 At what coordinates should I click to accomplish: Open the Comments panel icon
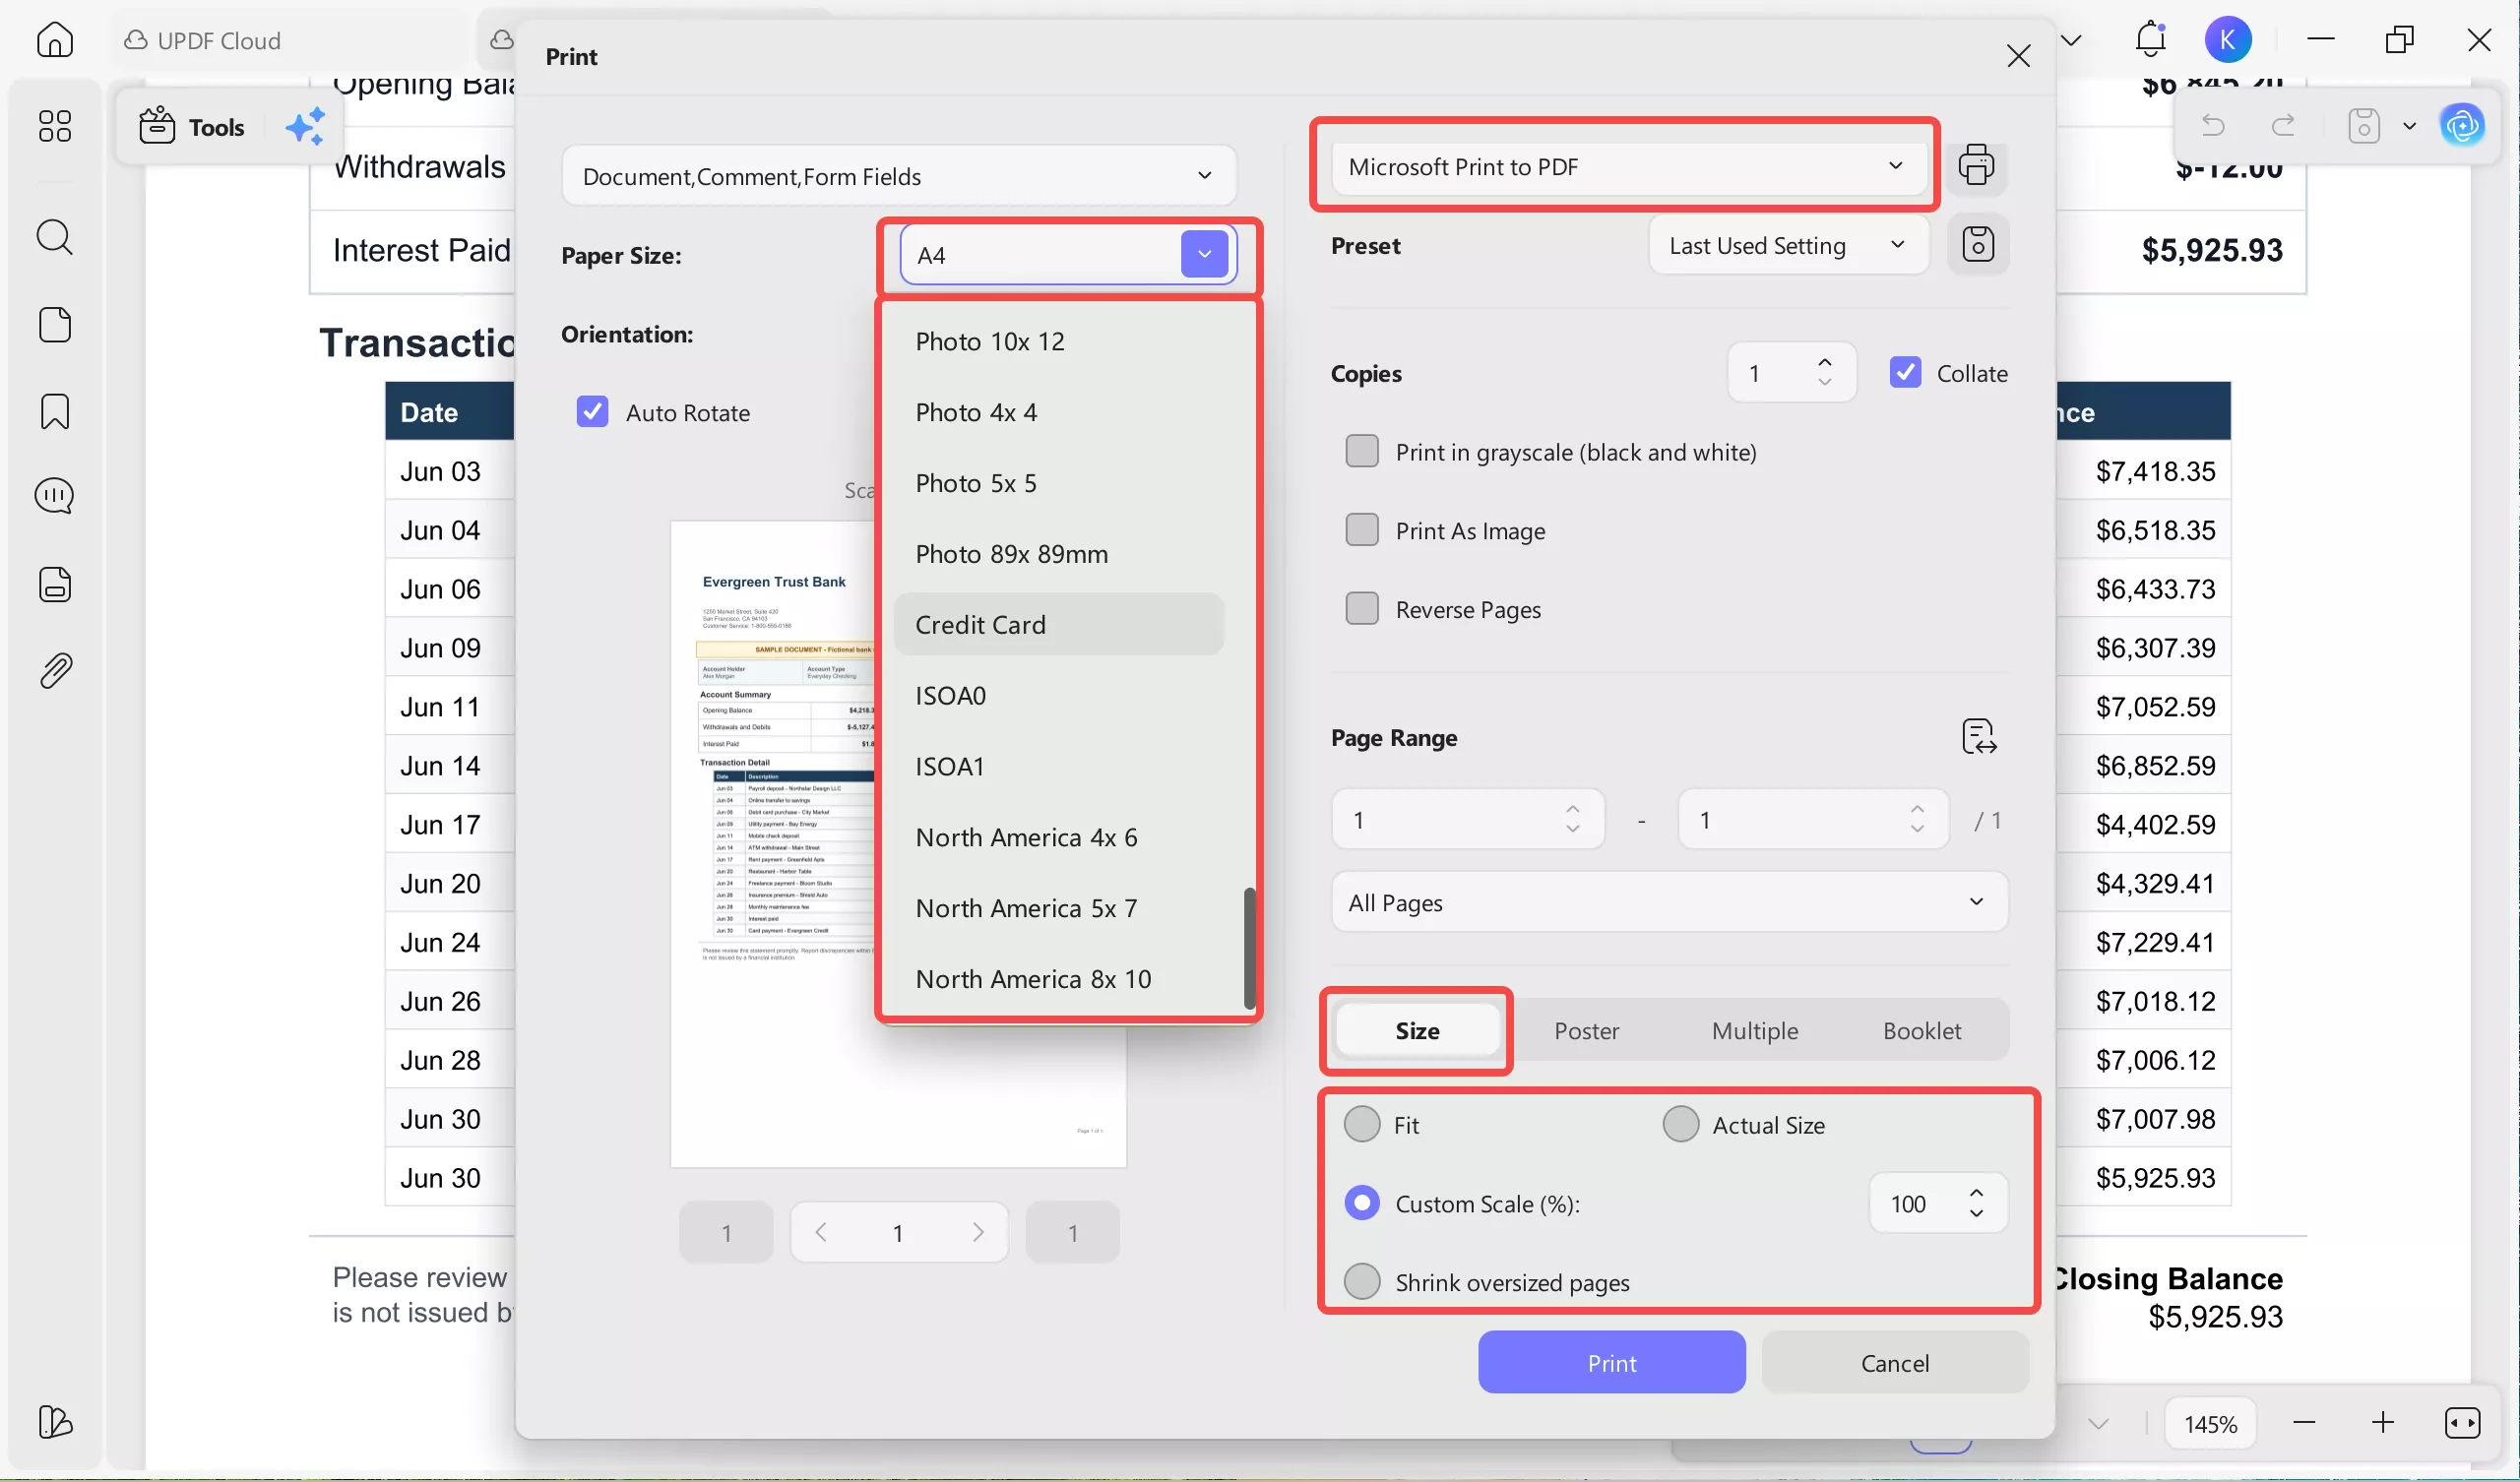coord(55,496)
